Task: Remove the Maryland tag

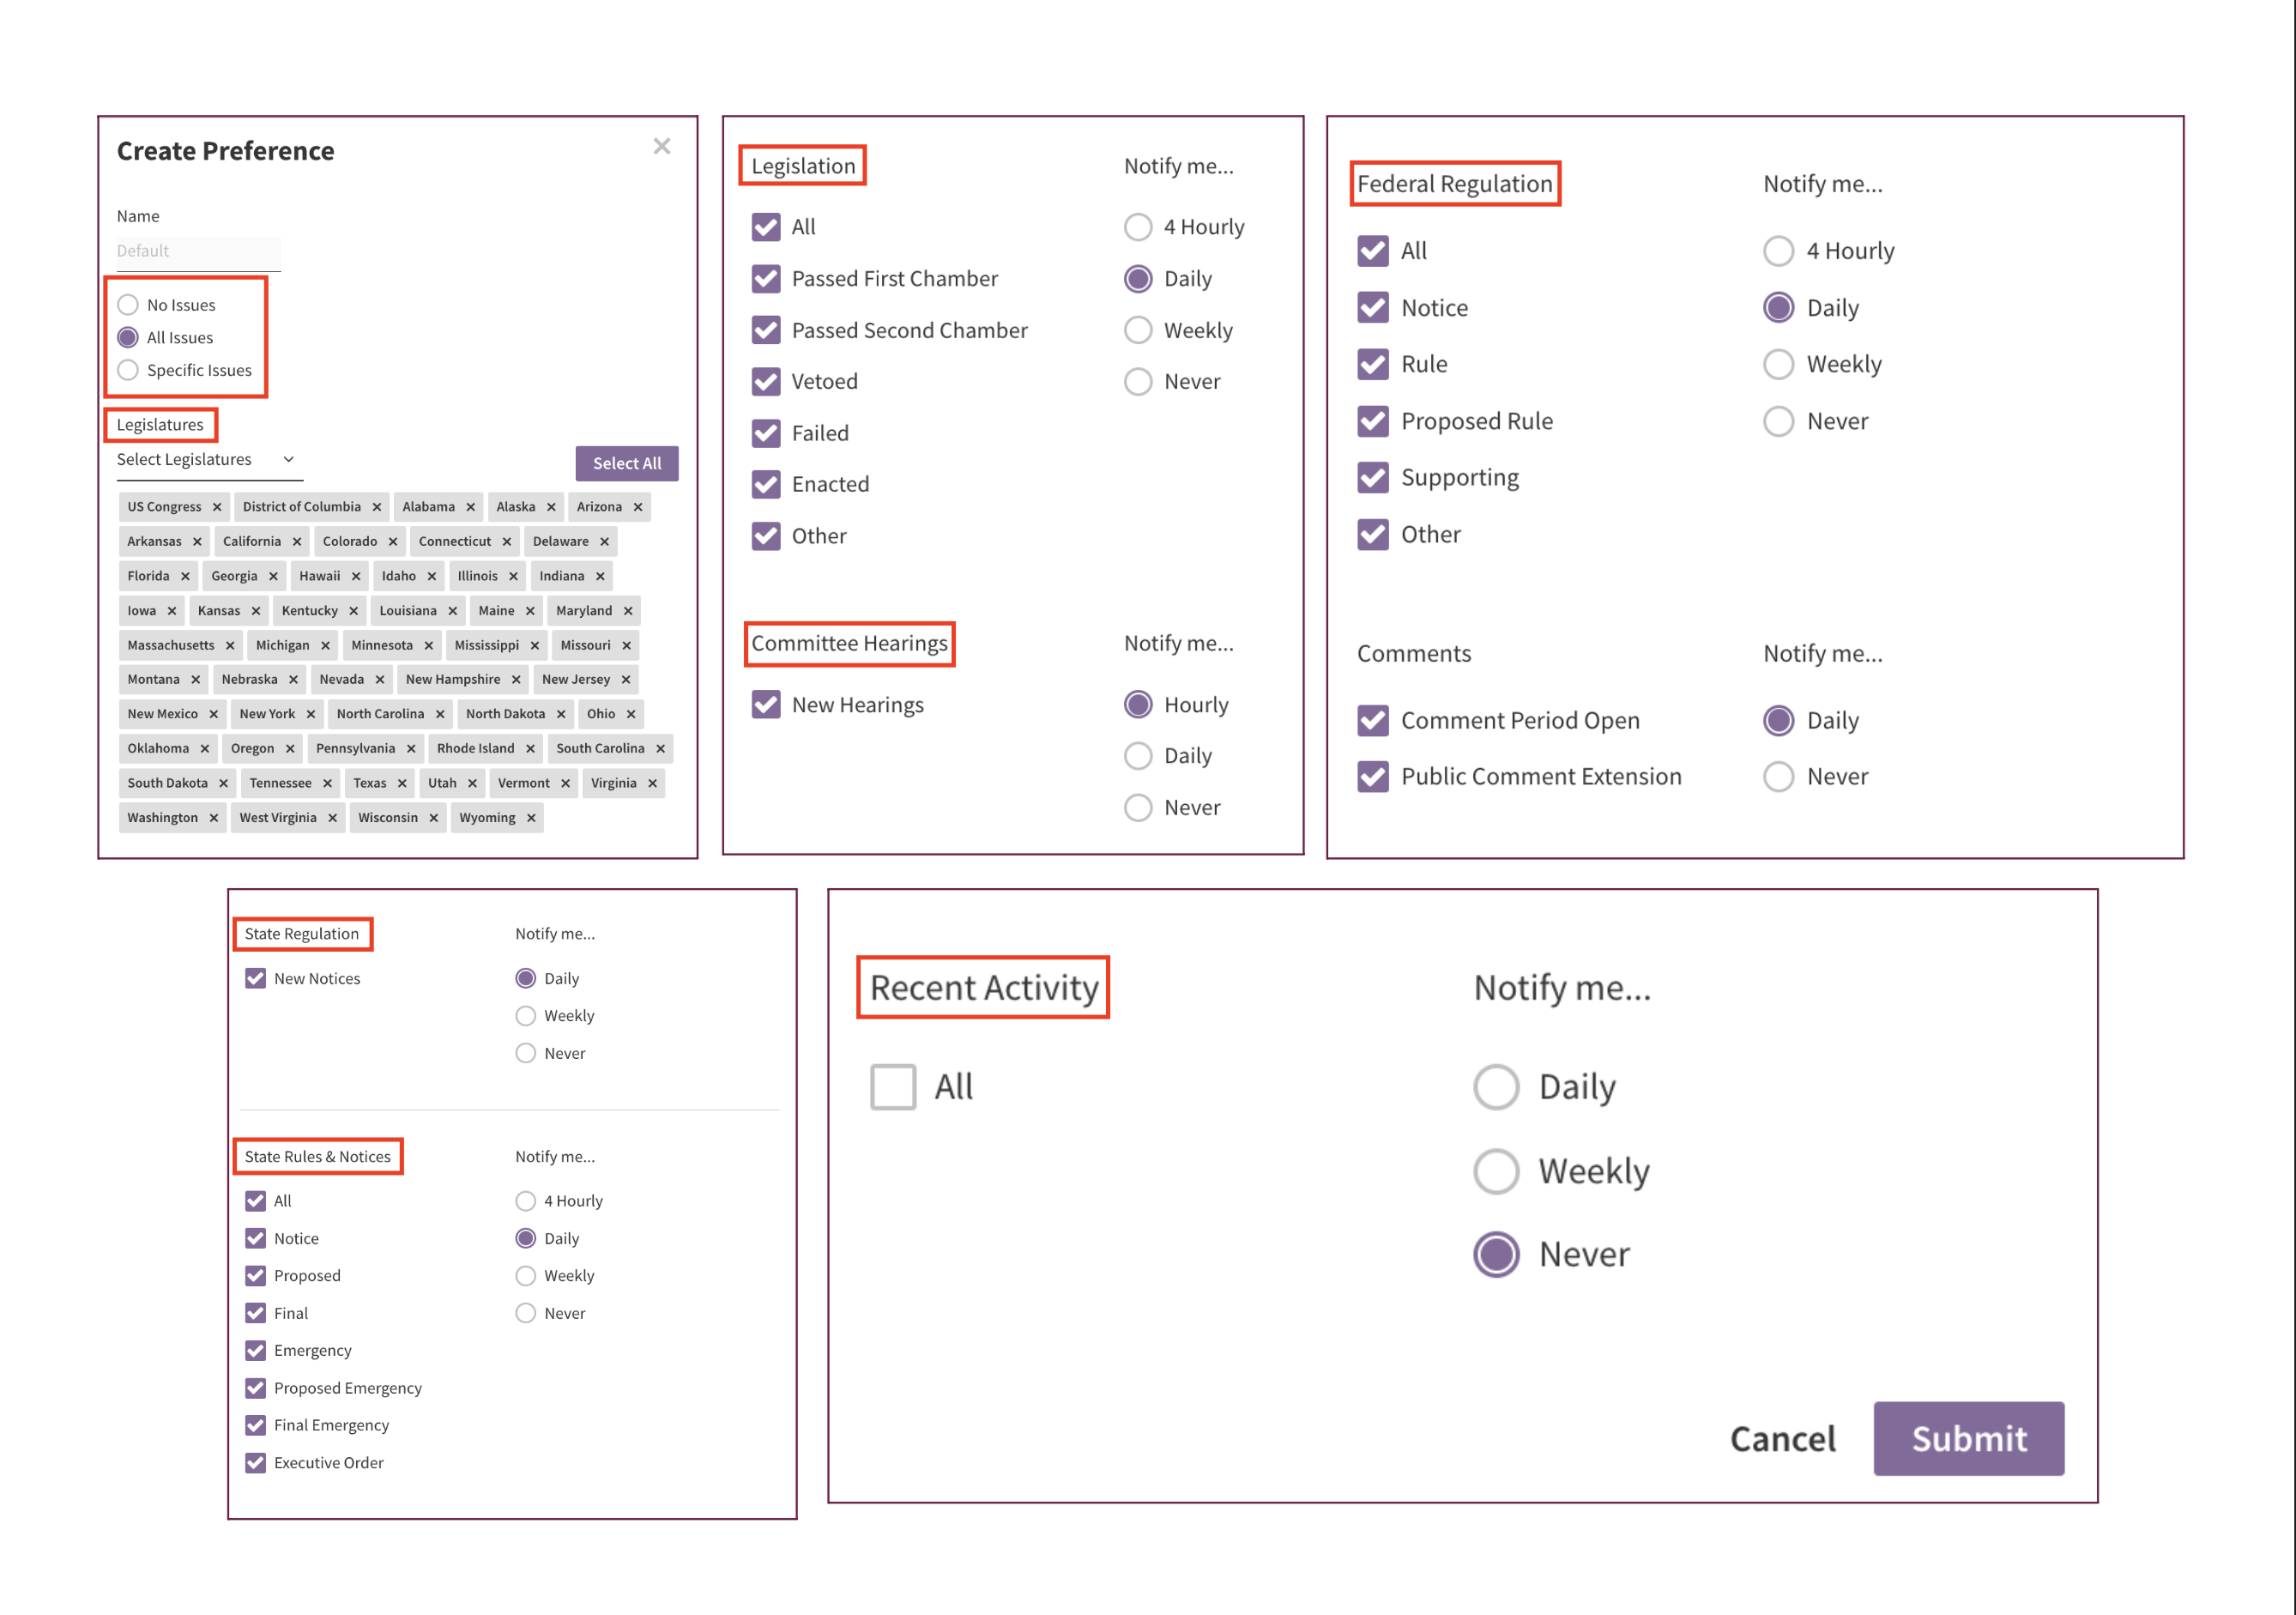Action: 628,611
